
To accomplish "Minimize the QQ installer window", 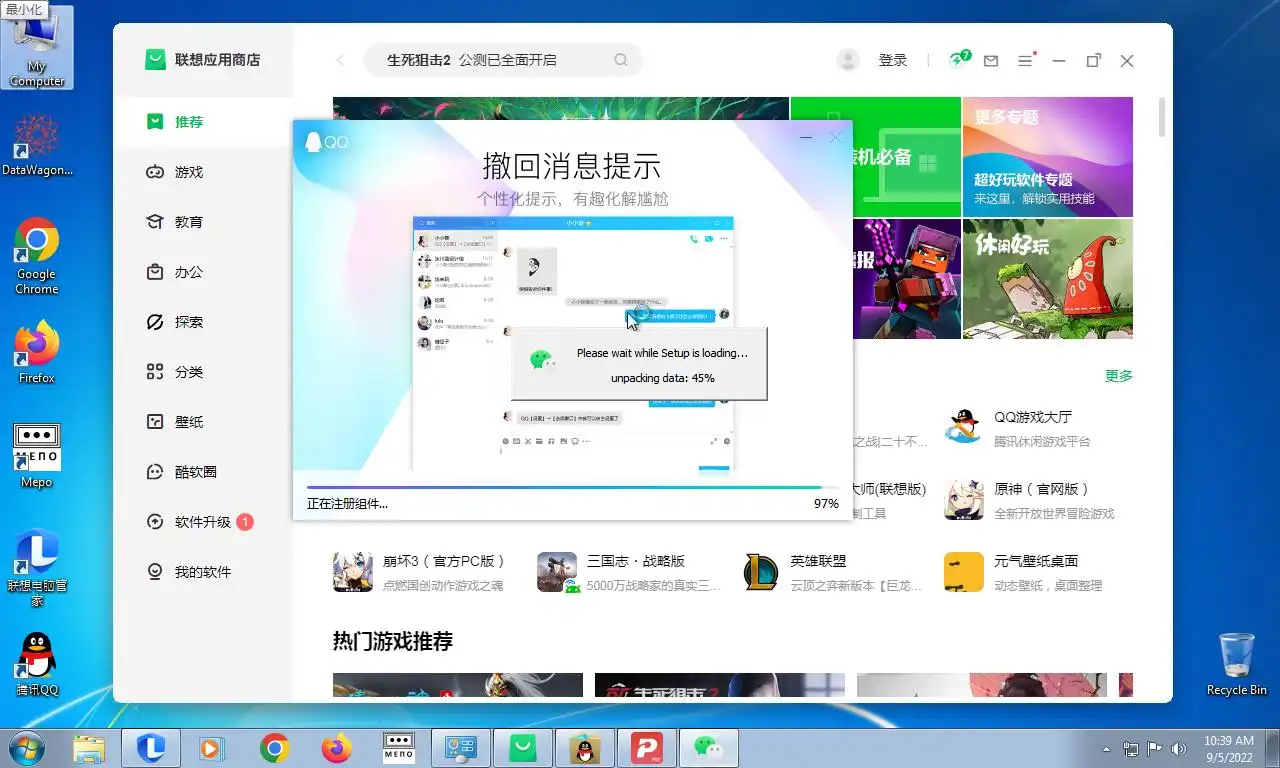I will click(x=806, y=137).
